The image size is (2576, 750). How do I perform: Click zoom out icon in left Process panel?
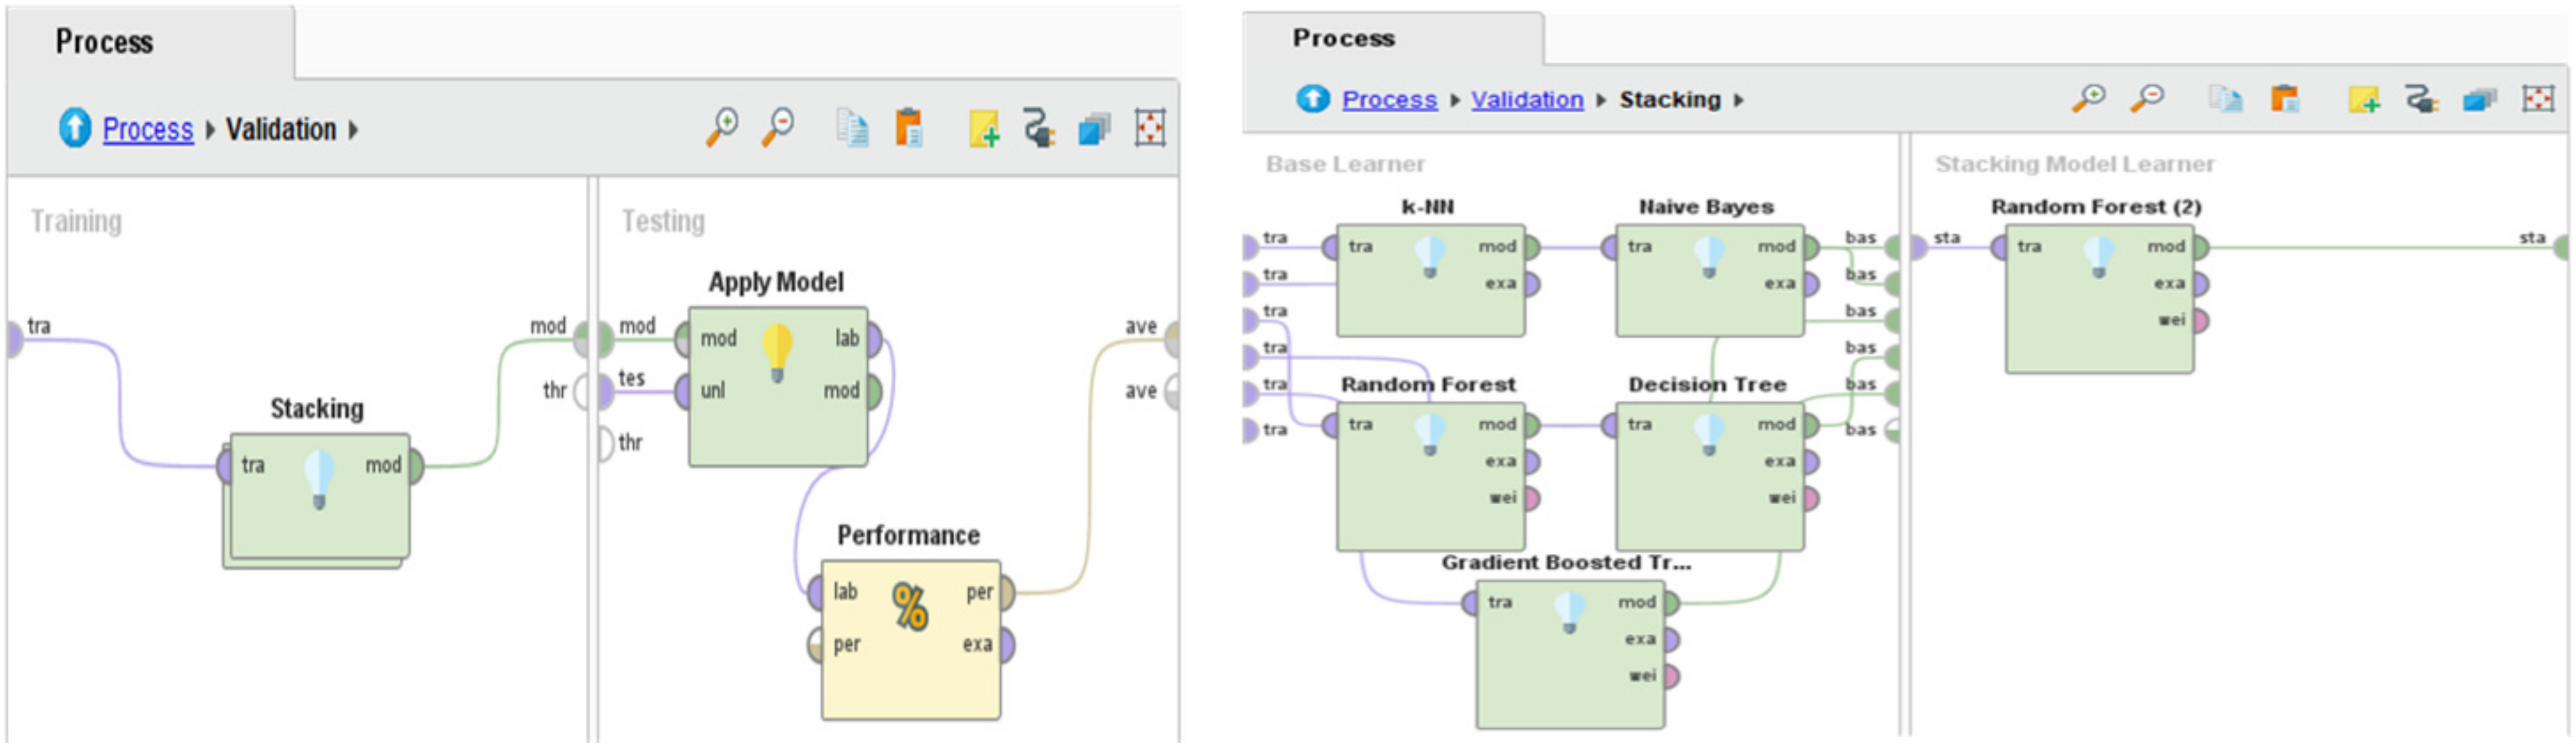click(x=778, y=127)
